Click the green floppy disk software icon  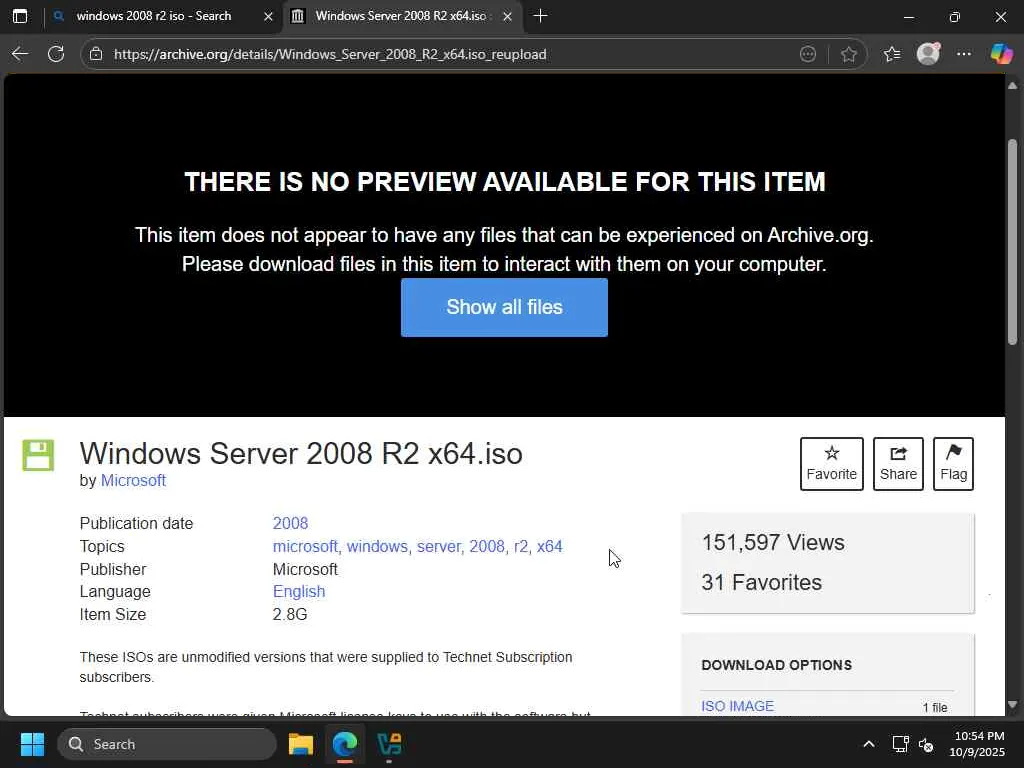point(39,455)
